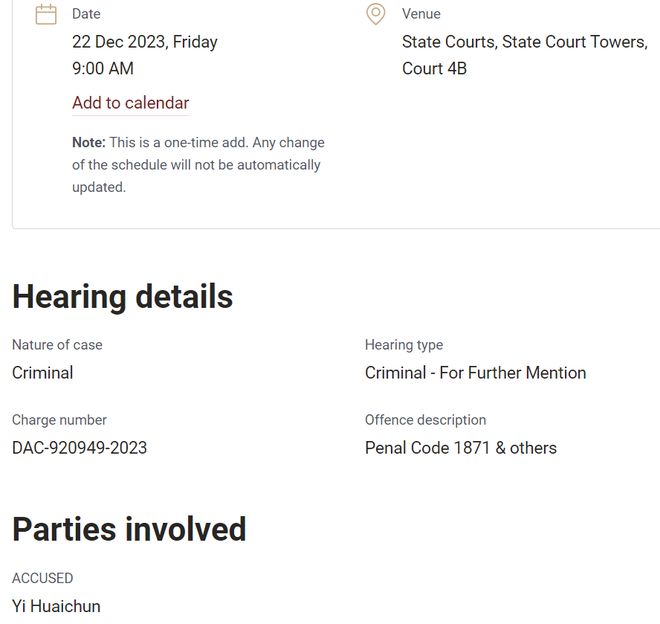
Task: Click the Parties involved heading
Action: pyautogui.click(x=129, y=529)
